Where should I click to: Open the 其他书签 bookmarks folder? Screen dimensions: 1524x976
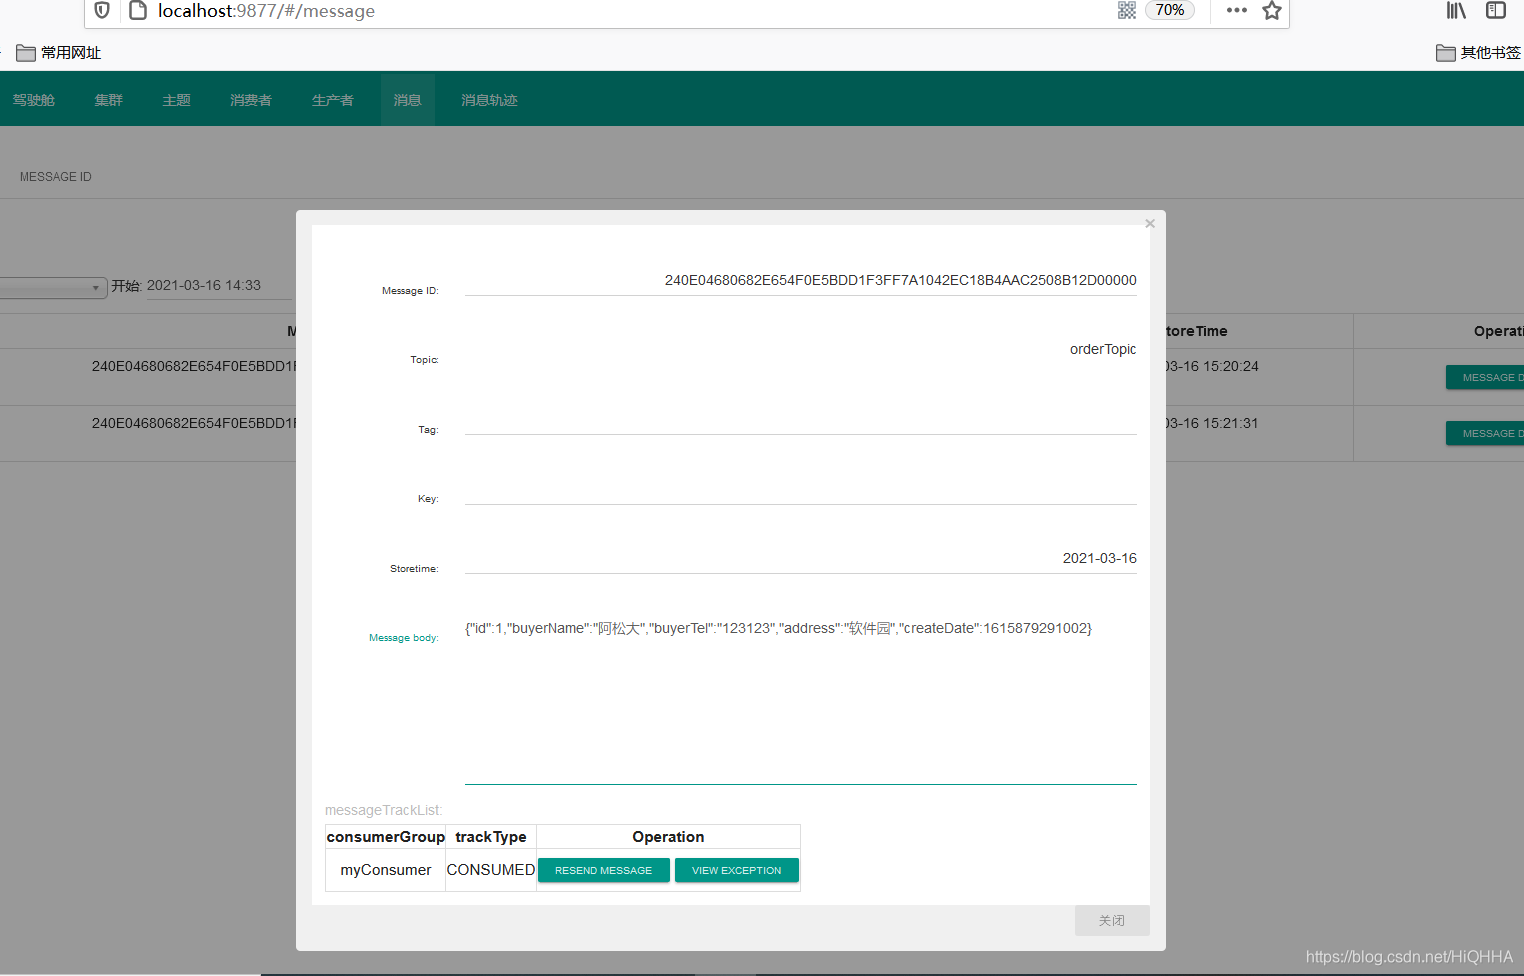(x=1478, y=53)
